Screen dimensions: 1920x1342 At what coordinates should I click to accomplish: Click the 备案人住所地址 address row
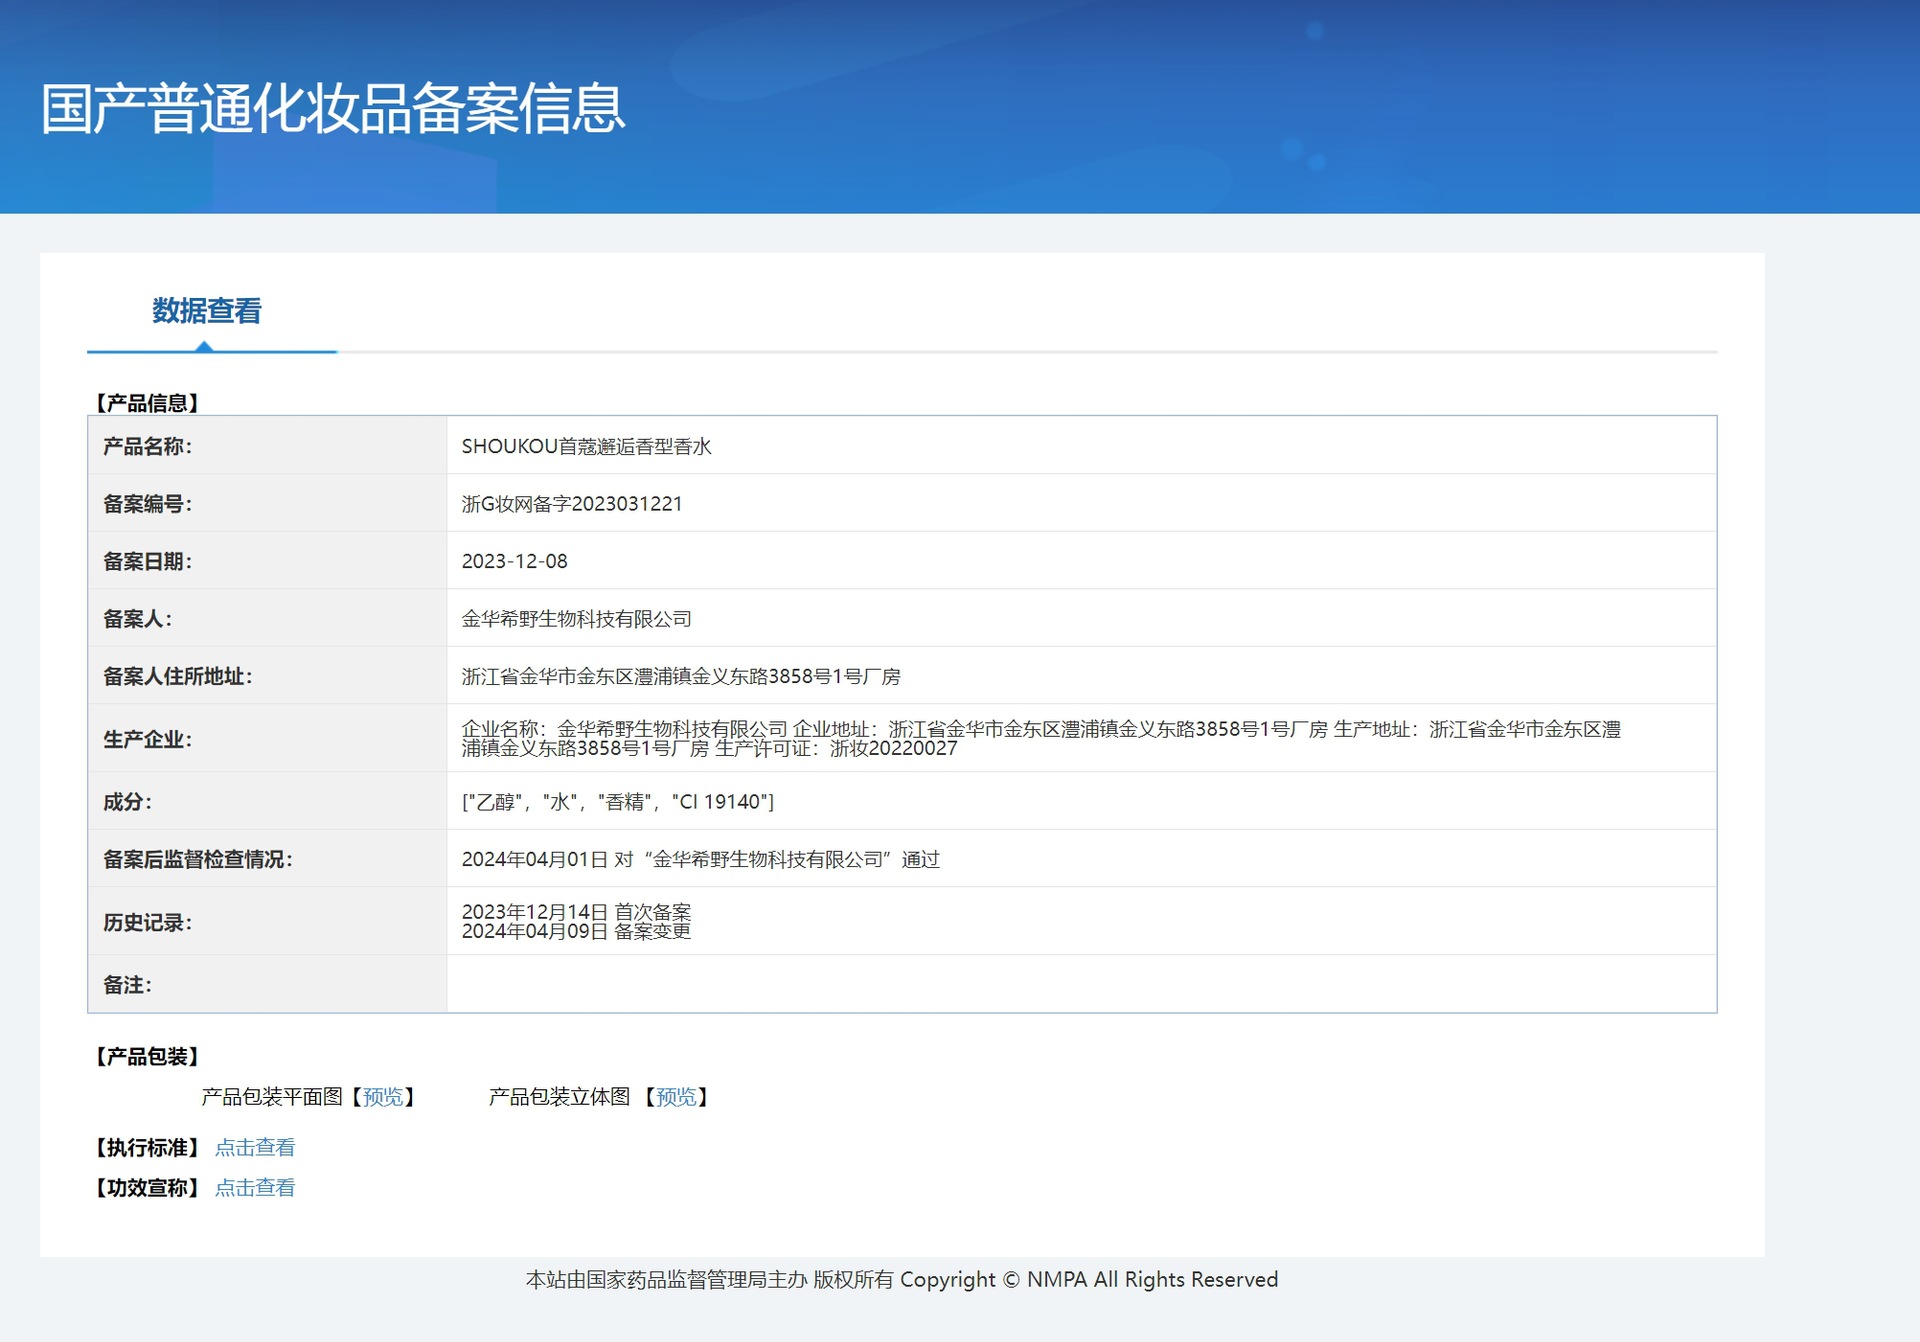[680, 675]
